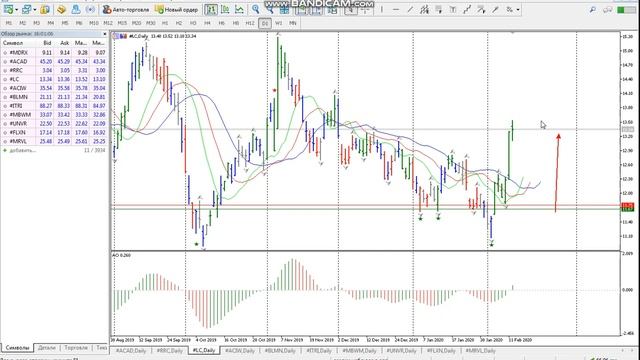The height and width of the screenshot is (360, 640).
Task: Select the M5 timeframe
Action: [x=65, y=23]
